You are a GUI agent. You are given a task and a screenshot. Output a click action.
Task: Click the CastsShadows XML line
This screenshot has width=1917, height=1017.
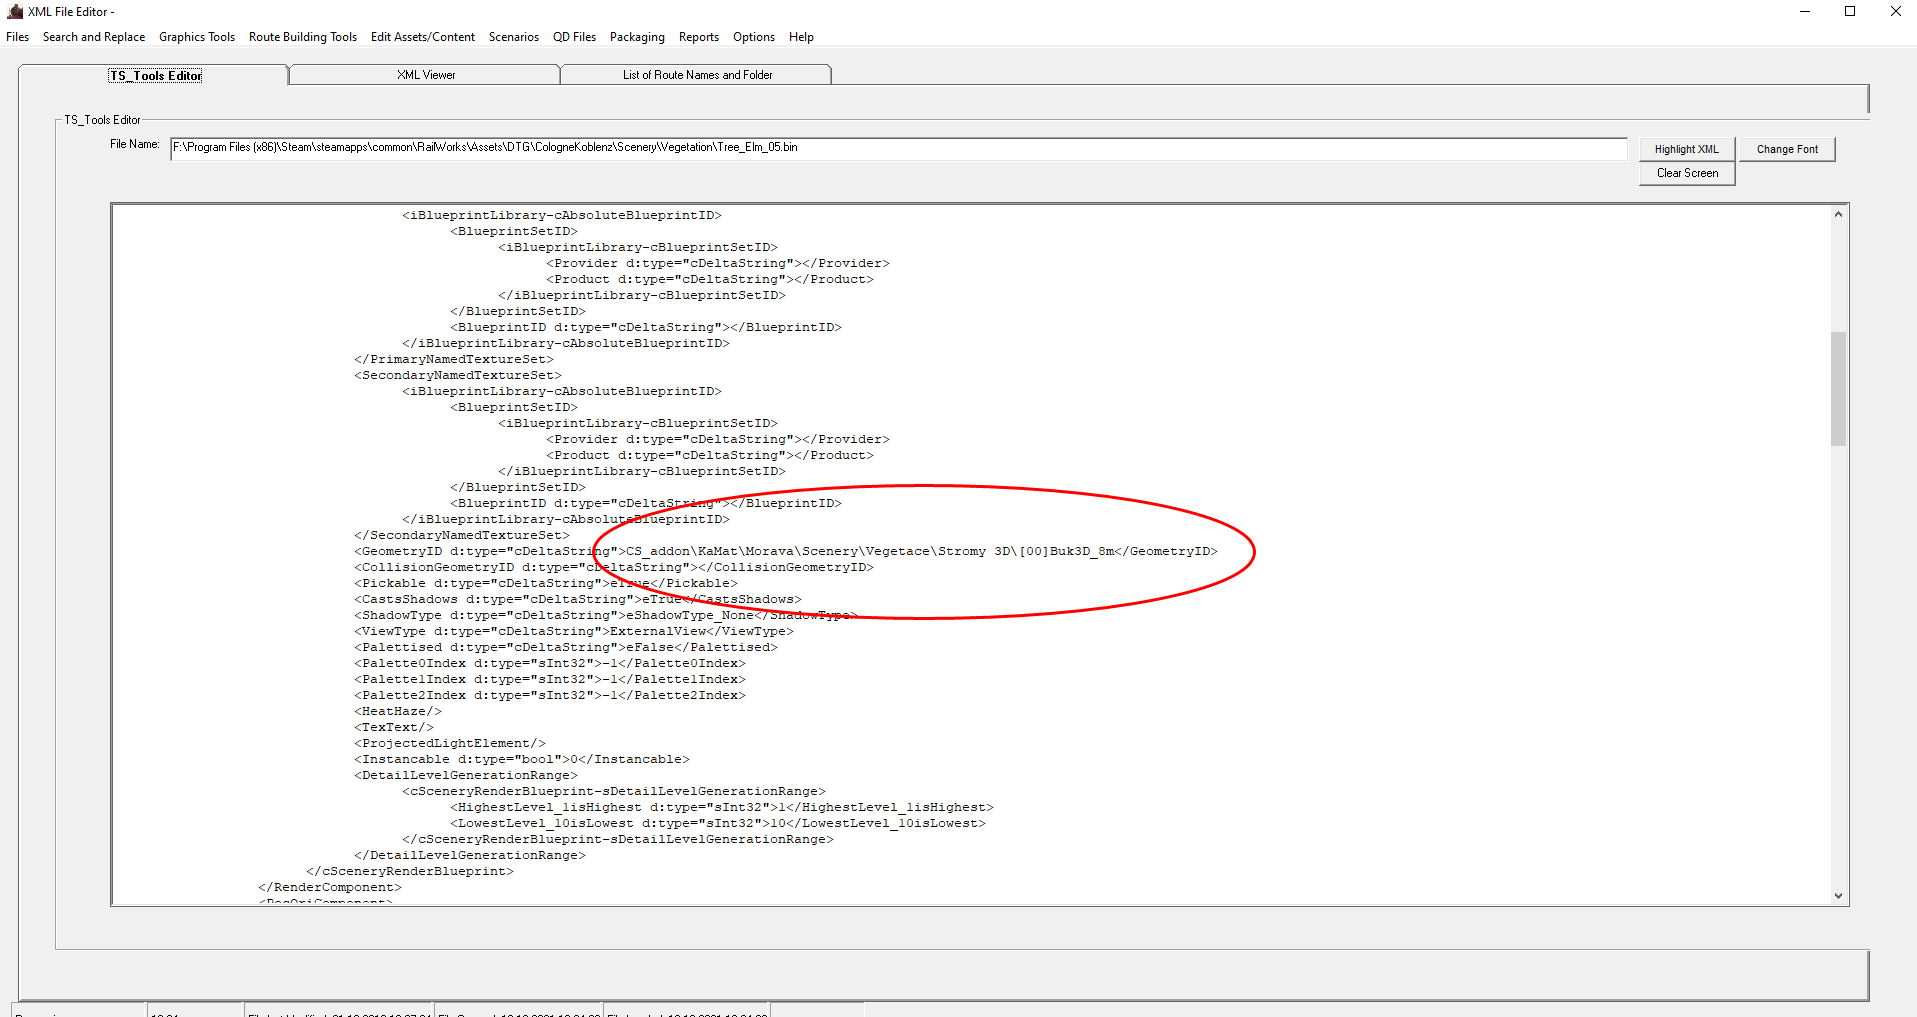pyautogui.click(x=578, y=599)
